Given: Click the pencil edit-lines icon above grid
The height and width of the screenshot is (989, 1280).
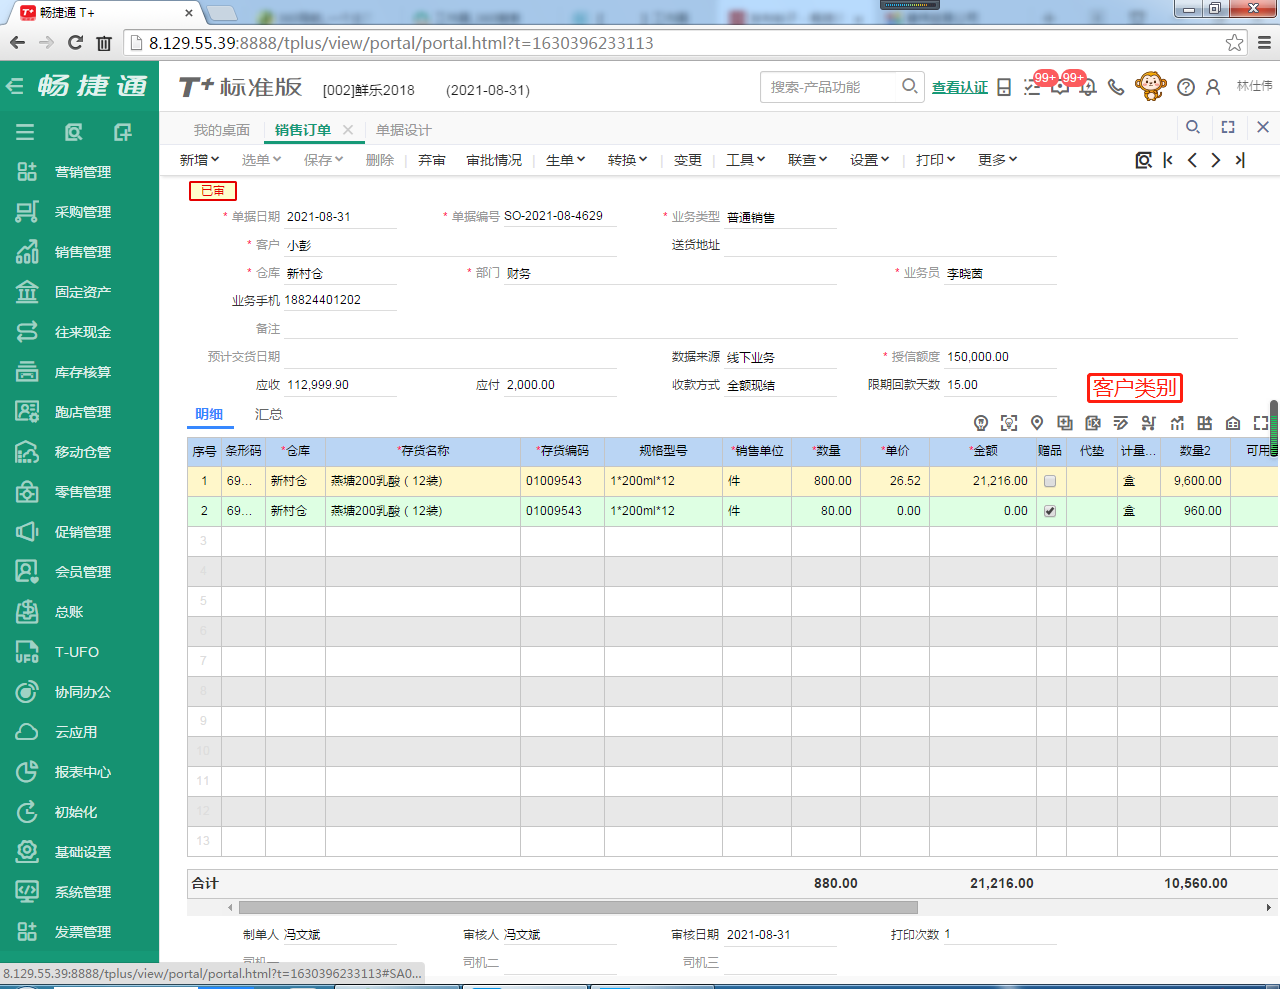Looking at the screenshot, I should coord(1121,423).
